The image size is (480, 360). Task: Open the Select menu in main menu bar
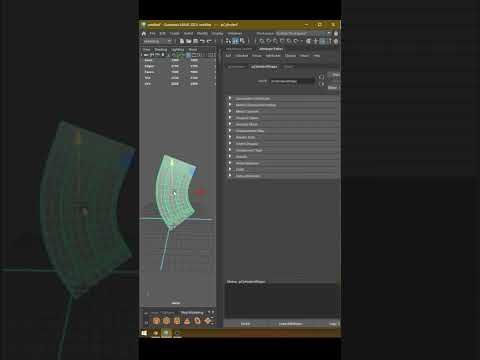(188, 34)
